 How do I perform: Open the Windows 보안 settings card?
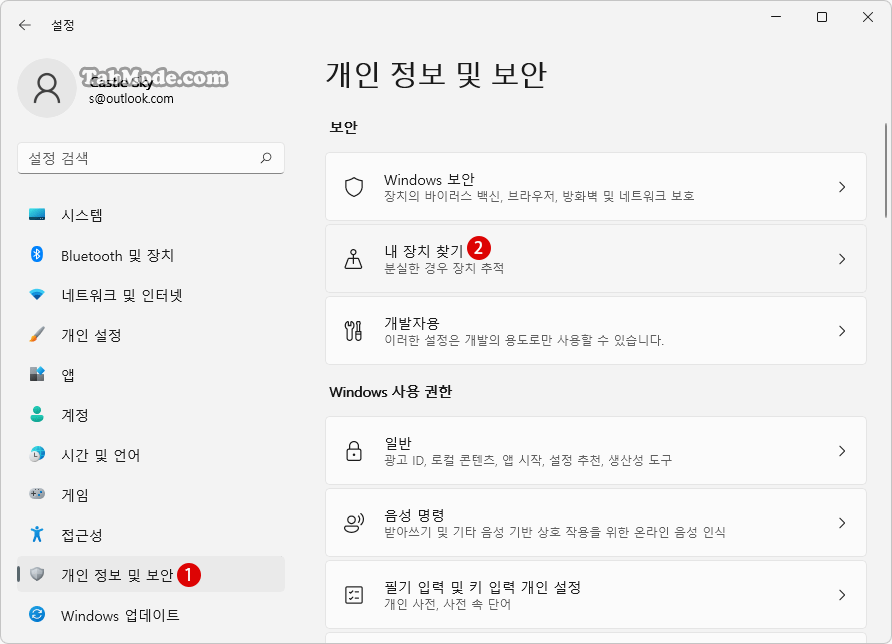pyautogui.click(x=596, y=187)
